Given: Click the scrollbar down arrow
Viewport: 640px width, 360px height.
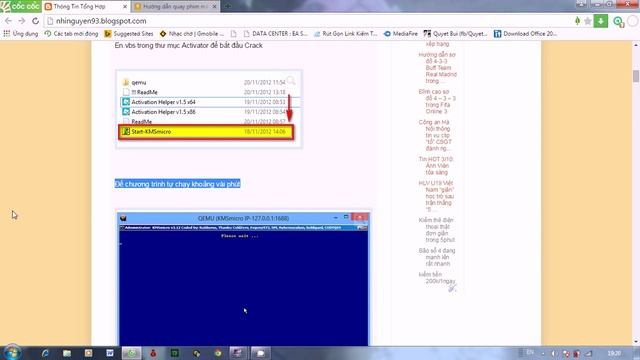Looking at the screenshot, I should tap(636, 342).
